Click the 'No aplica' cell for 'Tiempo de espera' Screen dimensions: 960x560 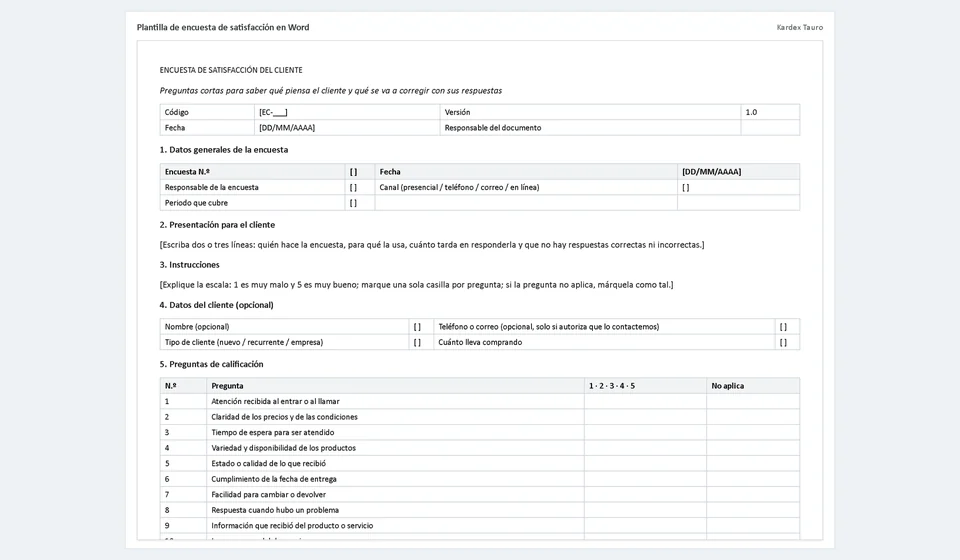(753, 433)
